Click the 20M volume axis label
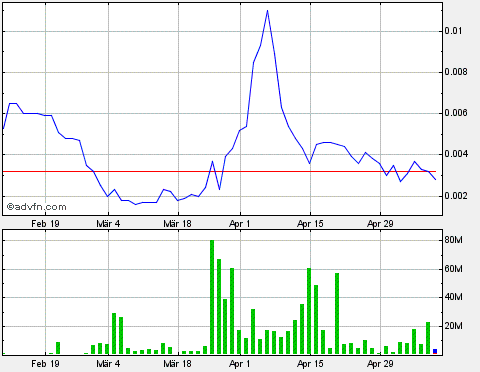The image size is (480, 372). (x=453, y=326)
